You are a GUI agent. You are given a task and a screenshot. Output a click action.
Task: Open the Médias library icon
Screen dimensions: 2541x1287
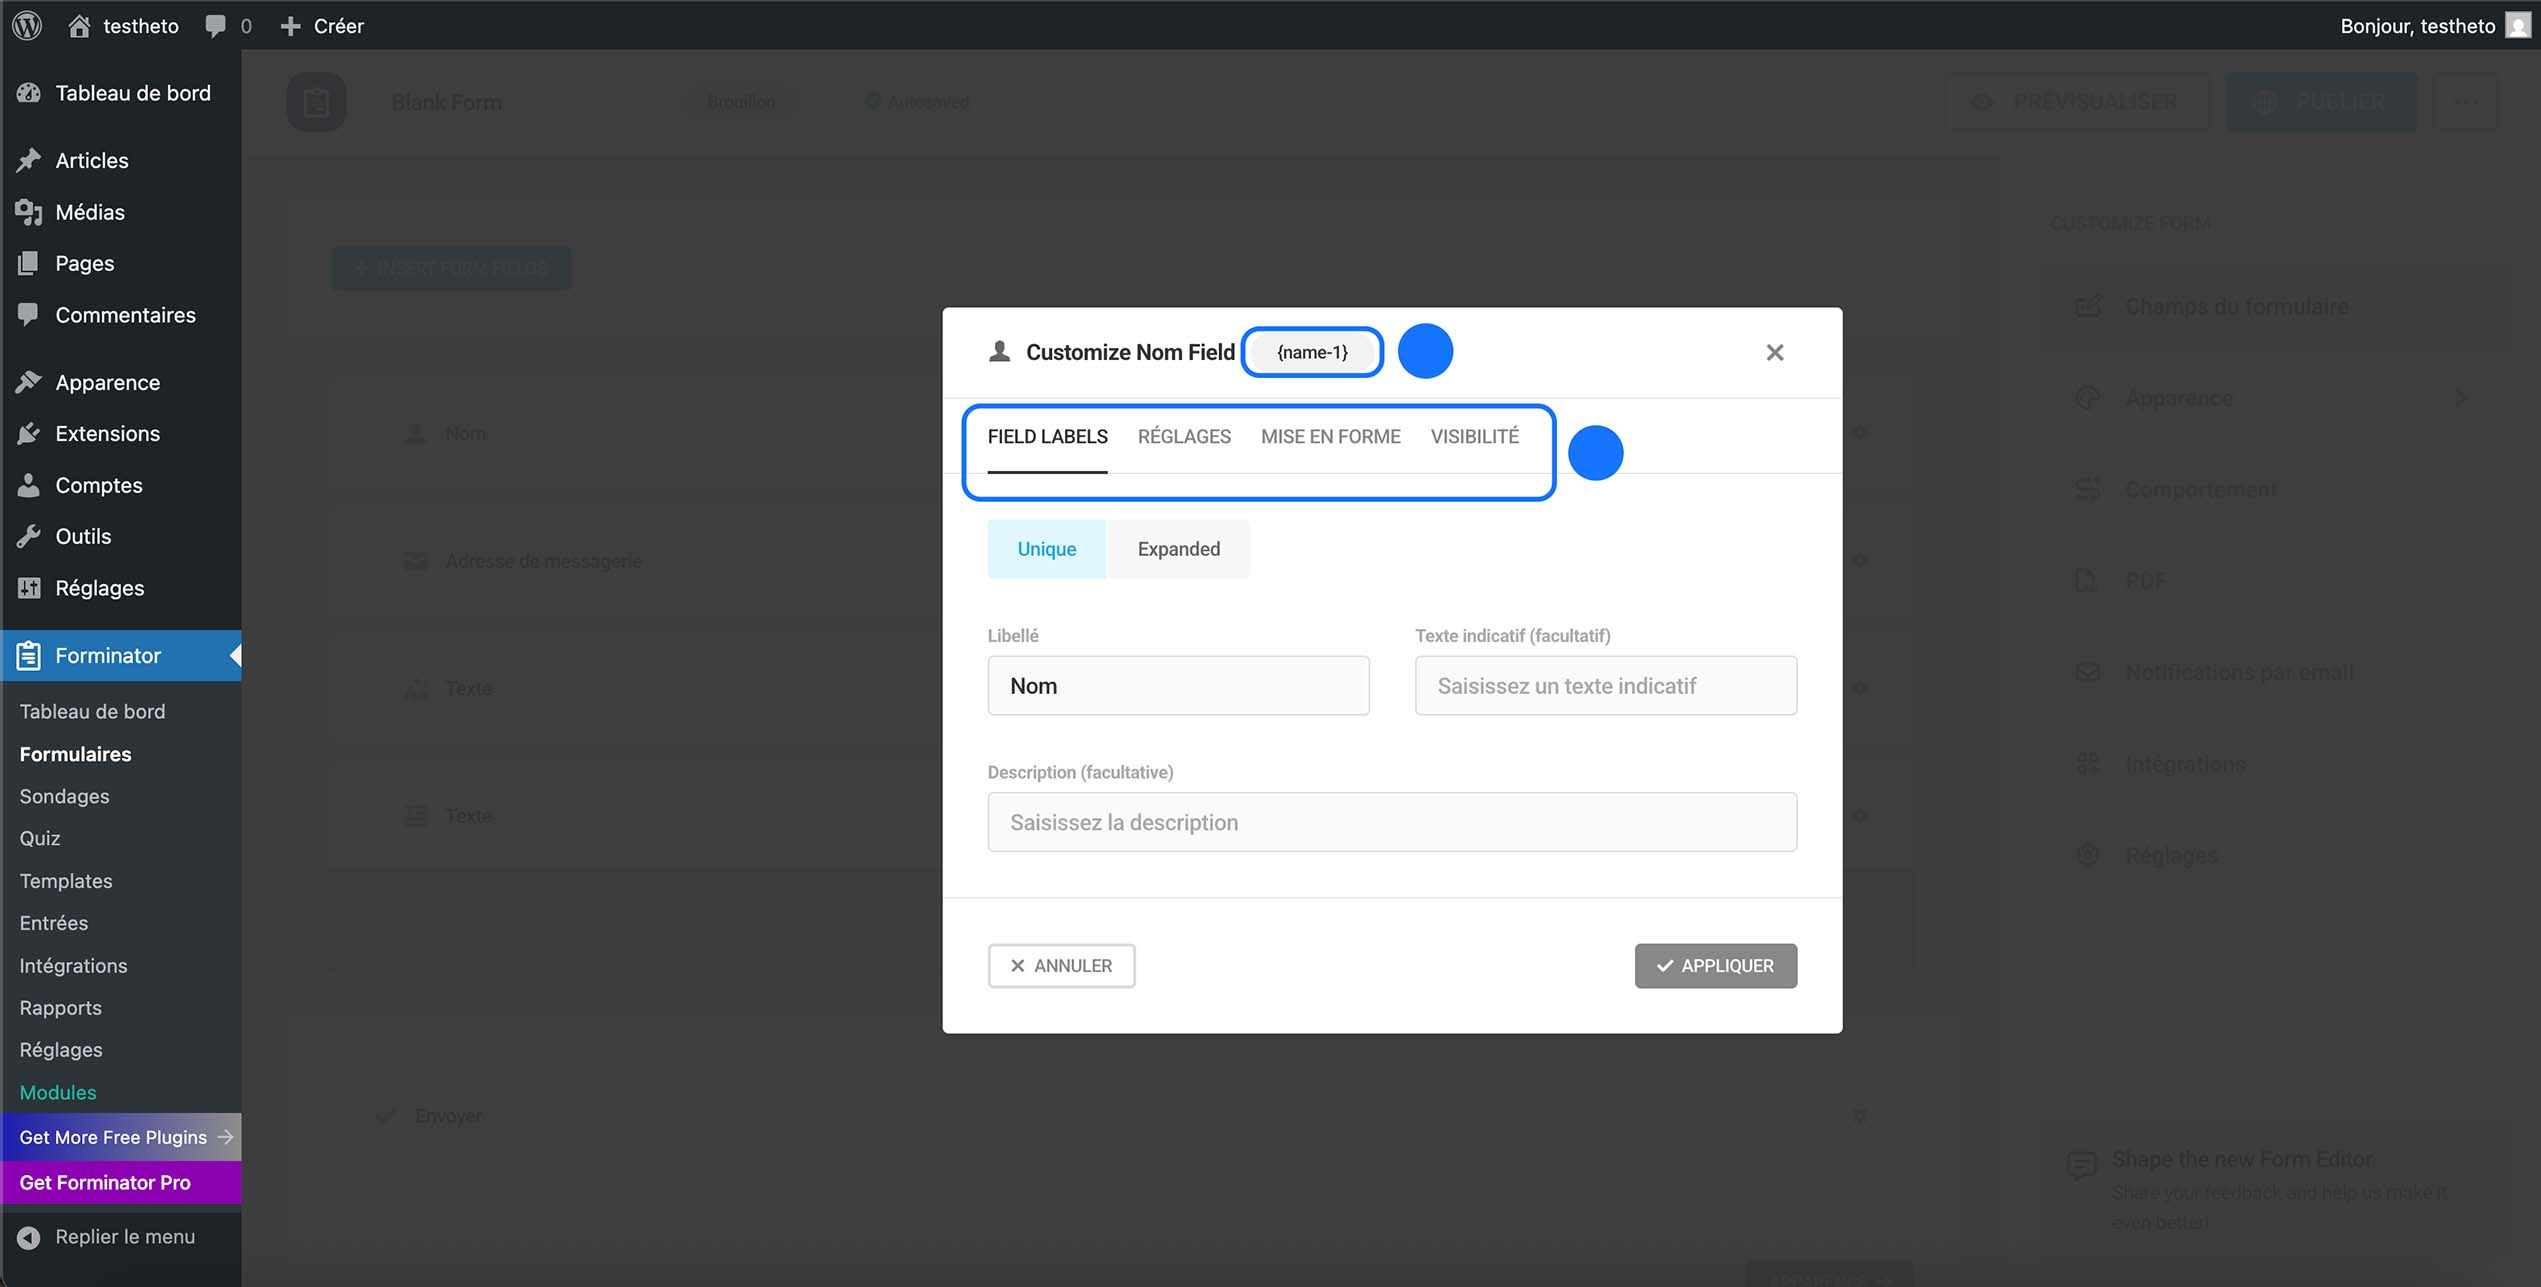coord(29,211)
